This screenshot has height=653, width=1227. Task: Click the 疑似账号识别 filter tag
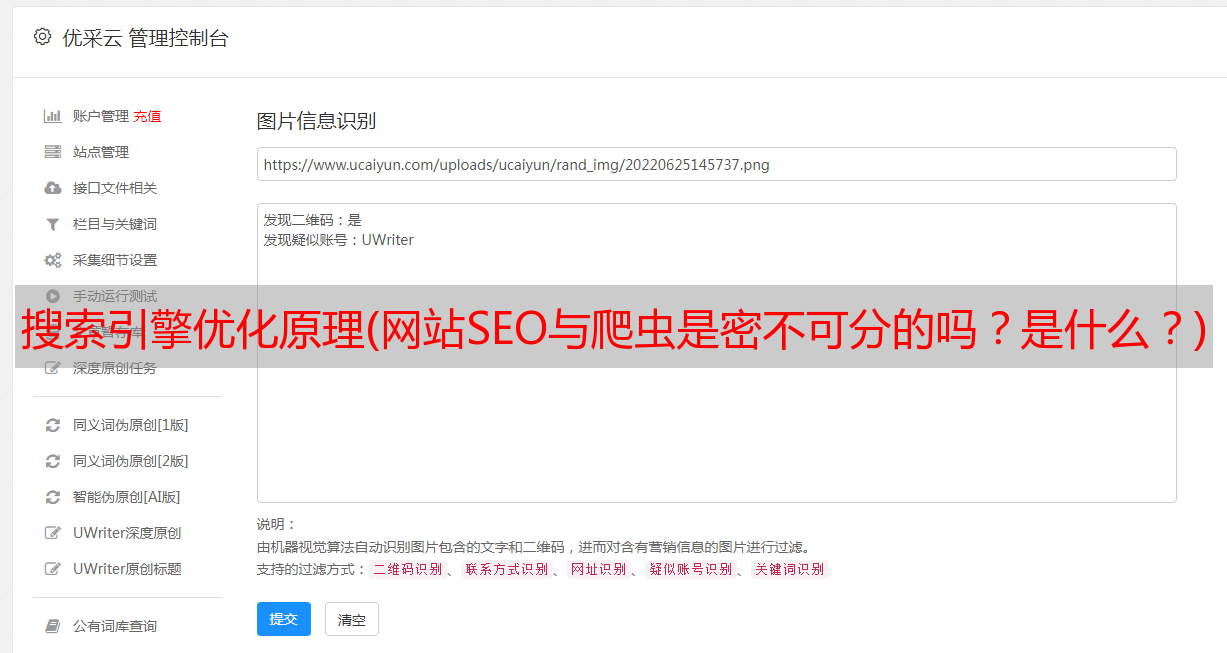click(690, 569)
